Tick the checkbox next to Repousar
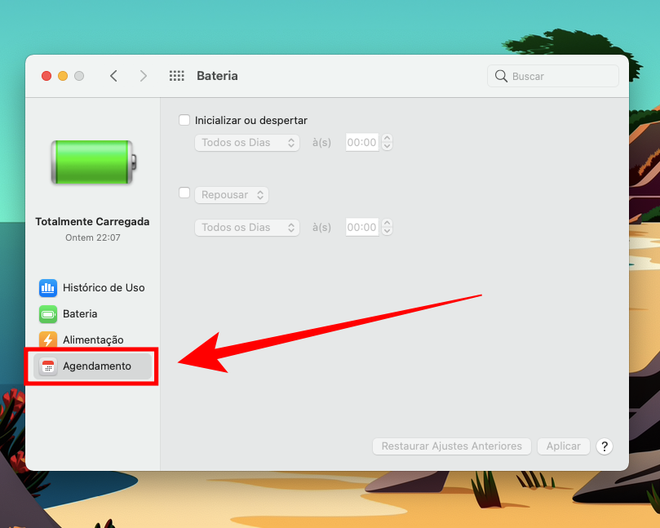Screen dimensions: 660x528 click(184, 193)
